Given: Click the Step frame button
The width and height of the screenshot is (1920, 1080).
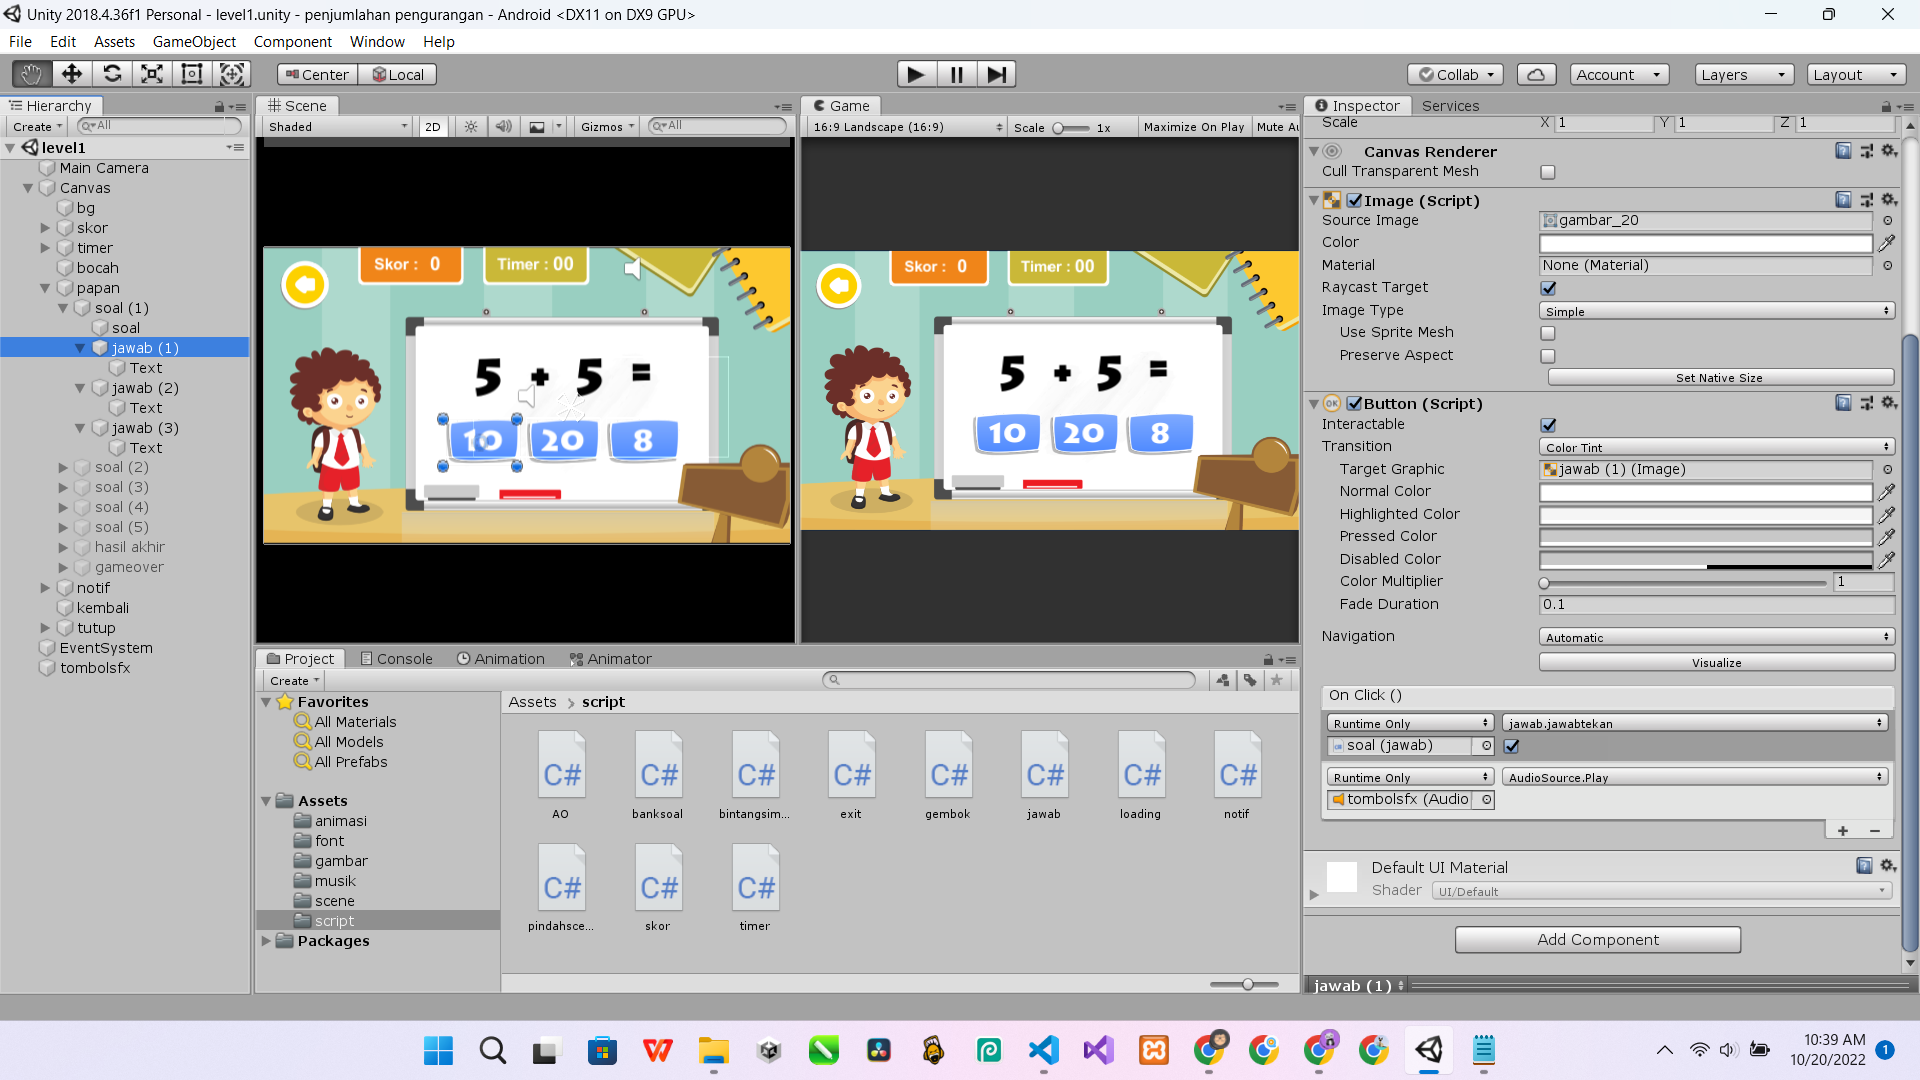Looking at the screenshot, I should [996, 74].
